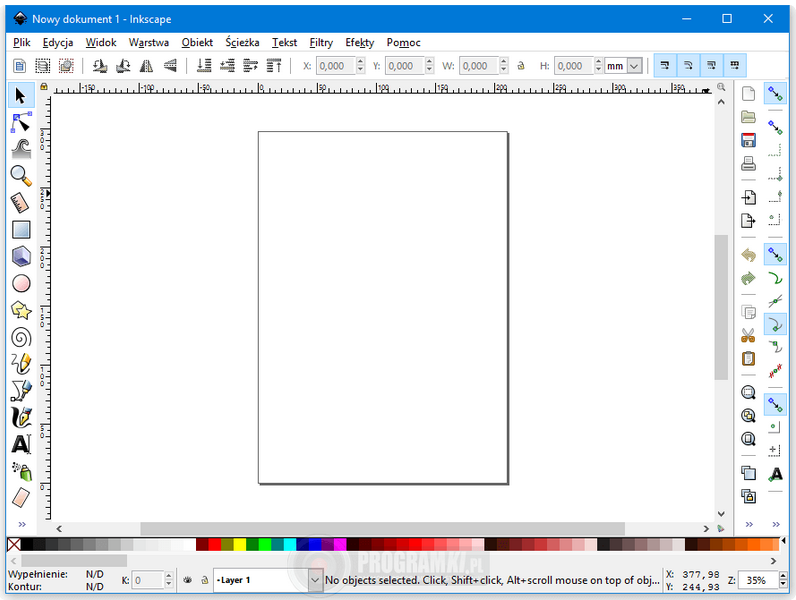Click the Import icon

pyautogui.click(x=748, y=197)
